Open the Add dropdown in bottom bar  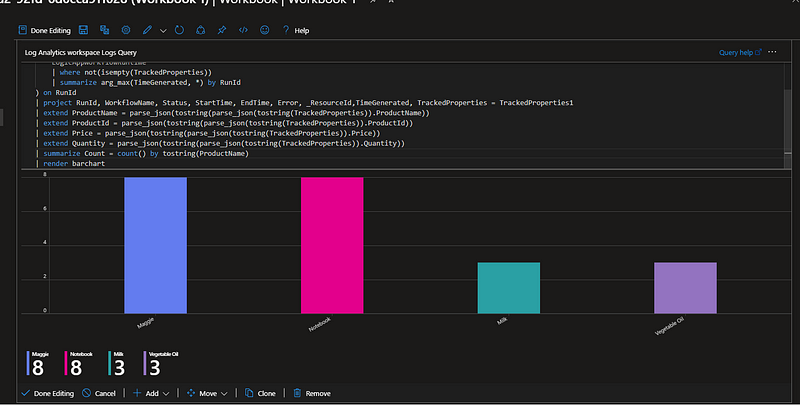(151, 393)
